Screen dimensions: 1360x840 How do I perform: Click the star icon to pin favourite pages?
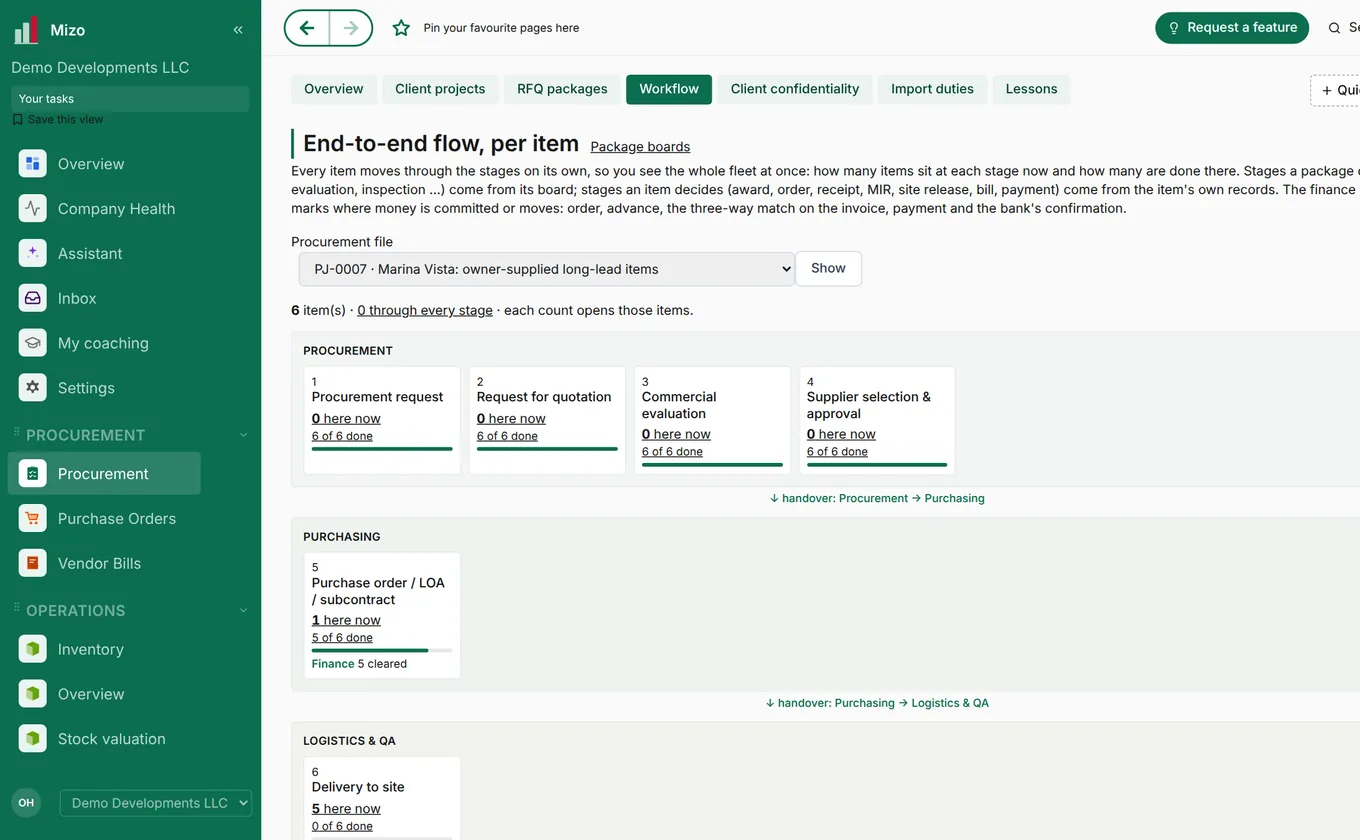click(401, 28)
